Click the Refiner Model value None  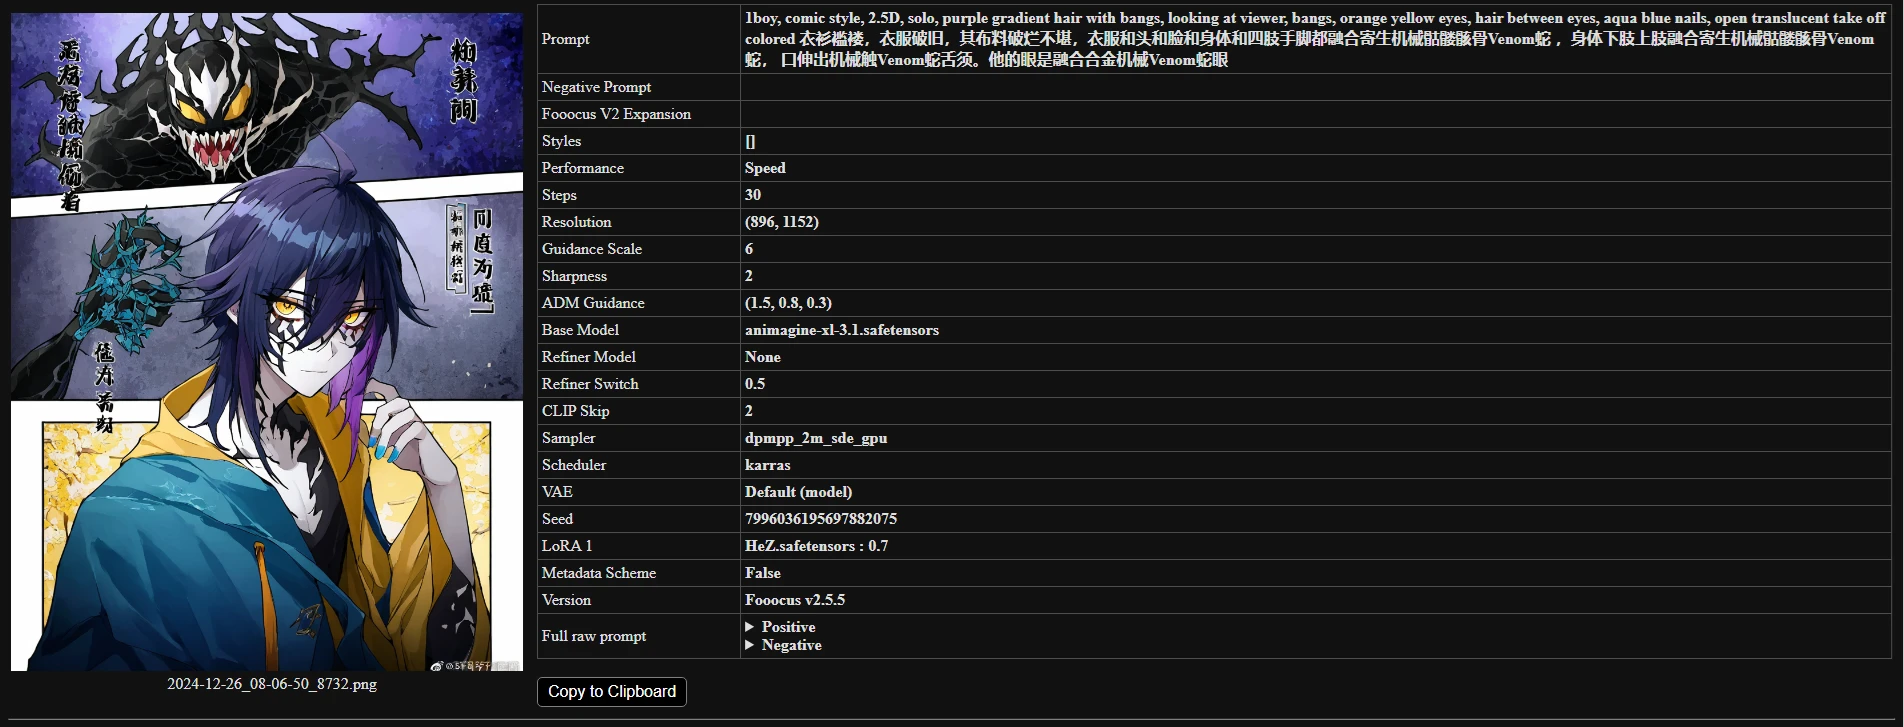tap(763, 357)
